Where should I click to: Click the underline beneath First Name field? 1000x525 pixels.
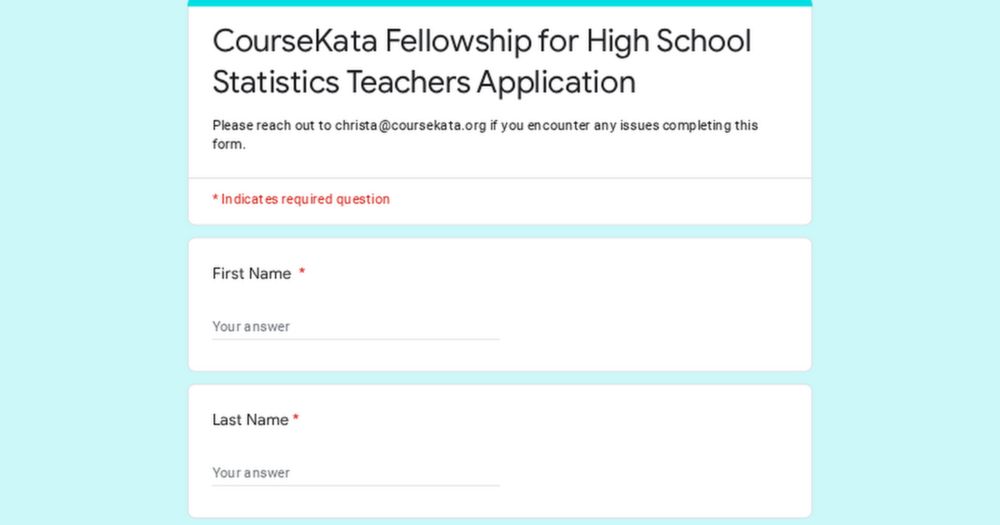(356, 339)
